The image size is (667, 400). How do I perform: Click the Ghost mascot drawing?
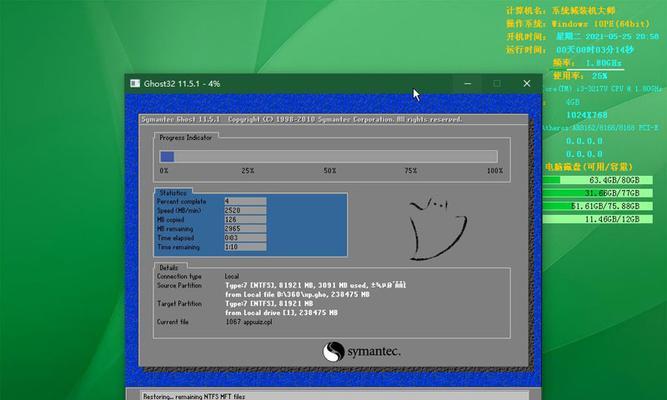point(437,229)
